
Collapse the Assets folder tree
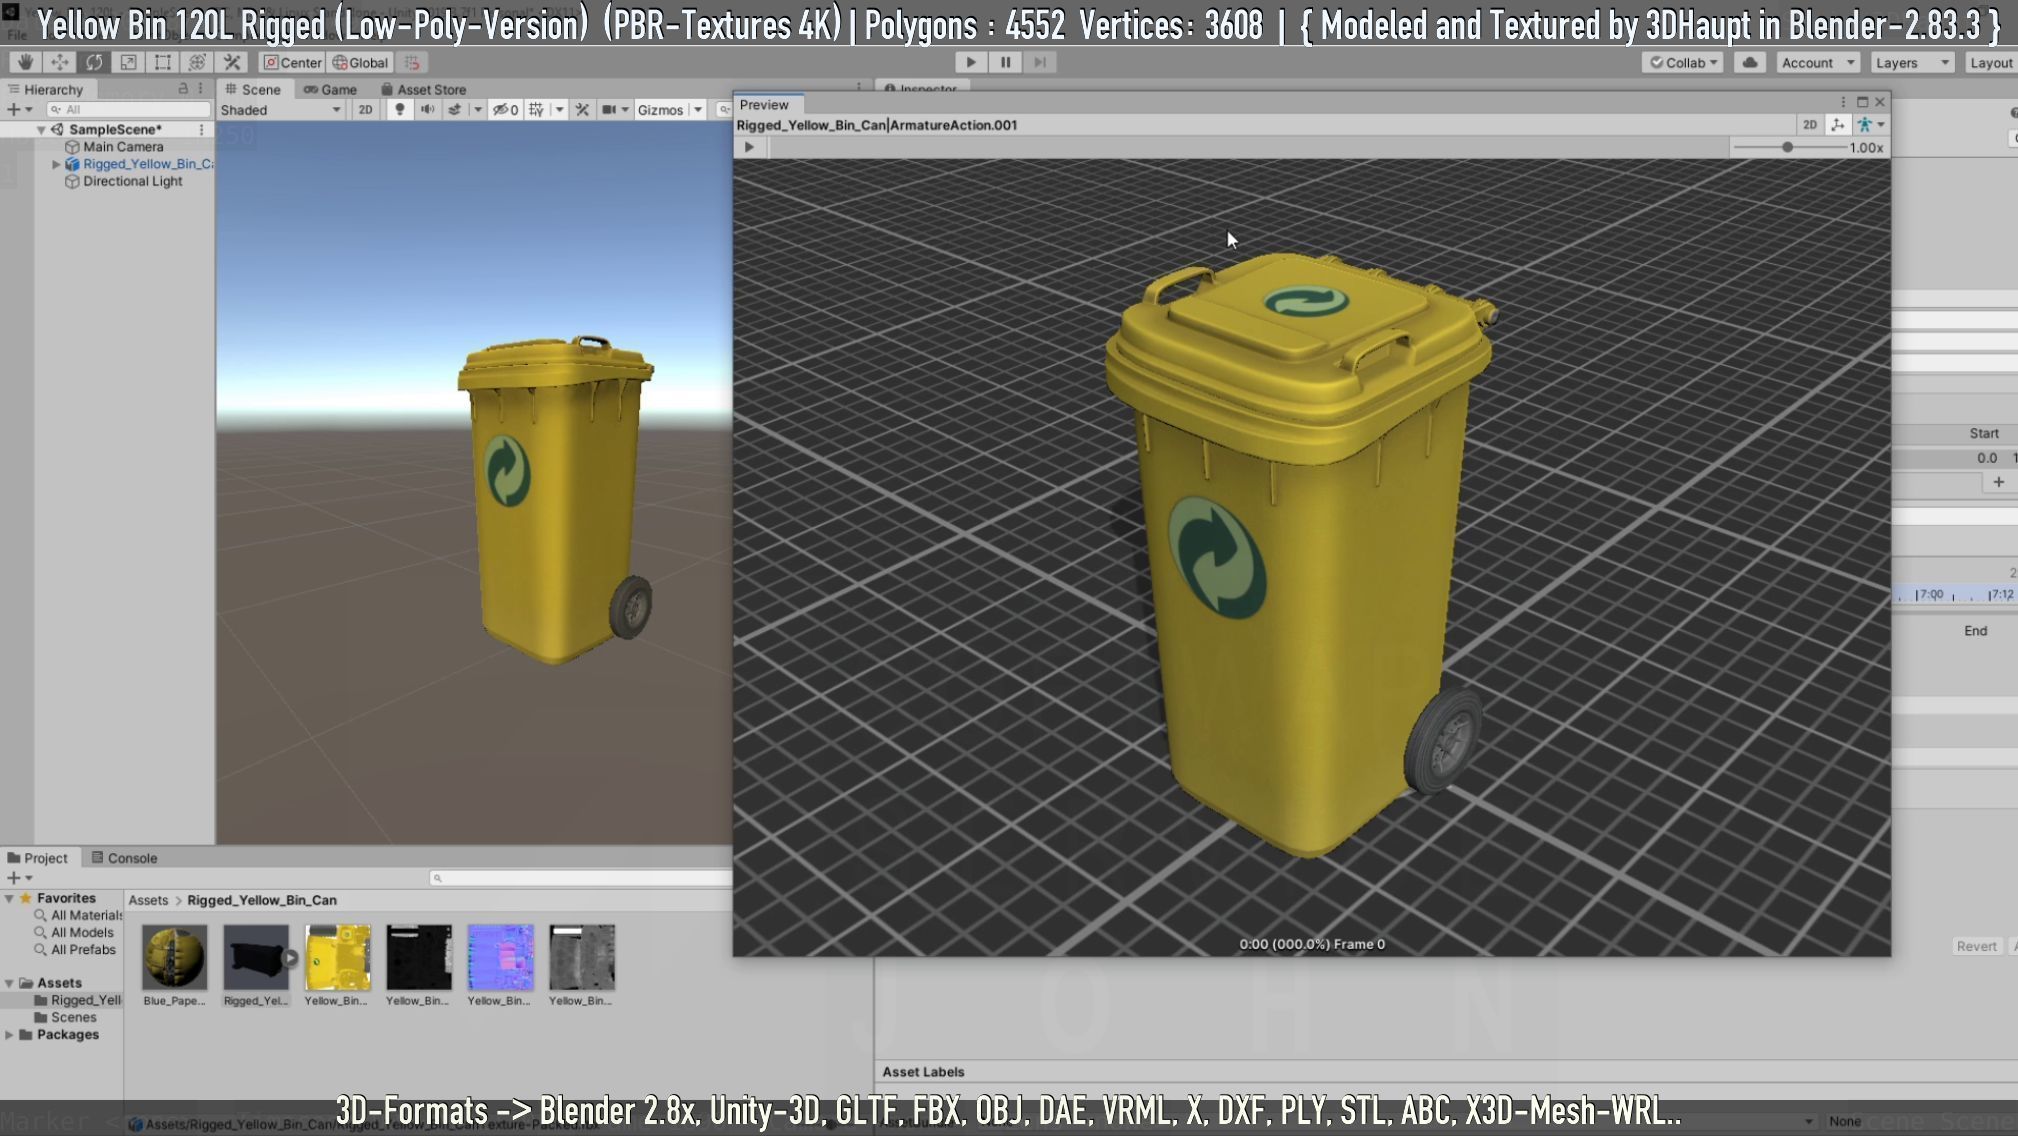click(x=9, y=983)
